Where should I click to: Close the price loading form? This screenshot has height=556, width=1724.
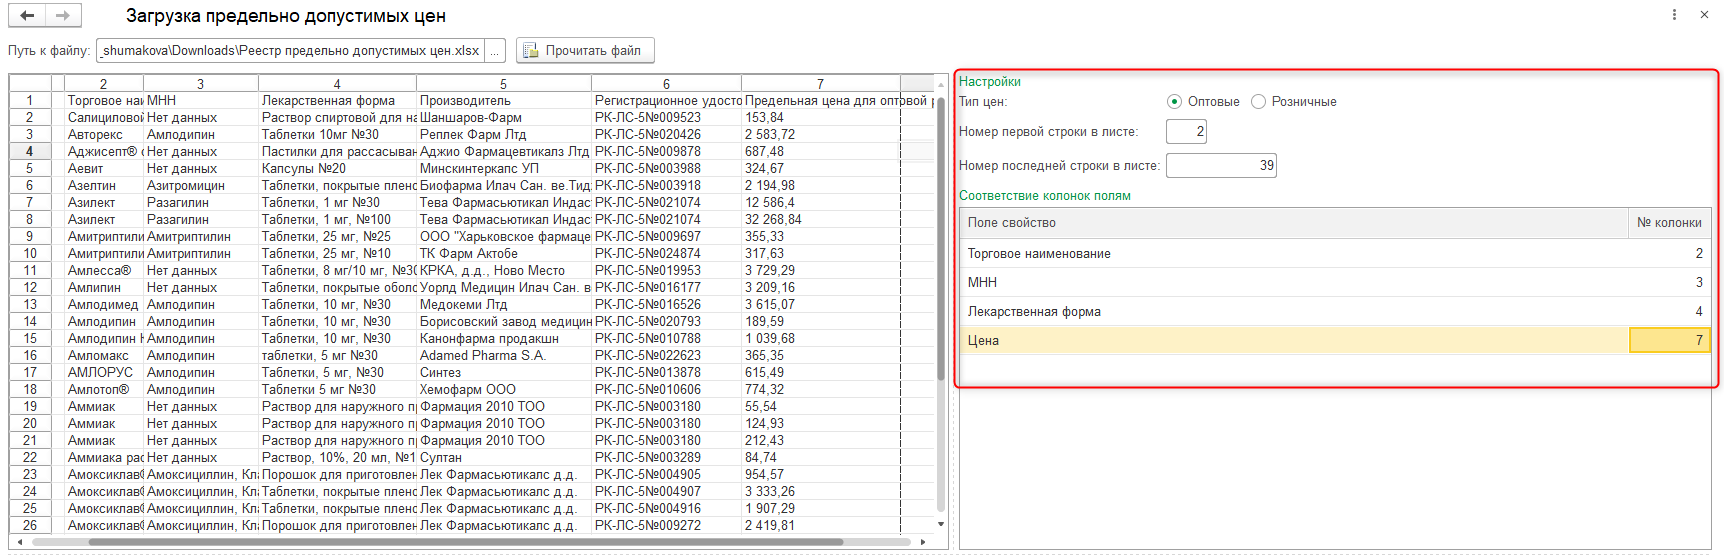pos(1704,15)
